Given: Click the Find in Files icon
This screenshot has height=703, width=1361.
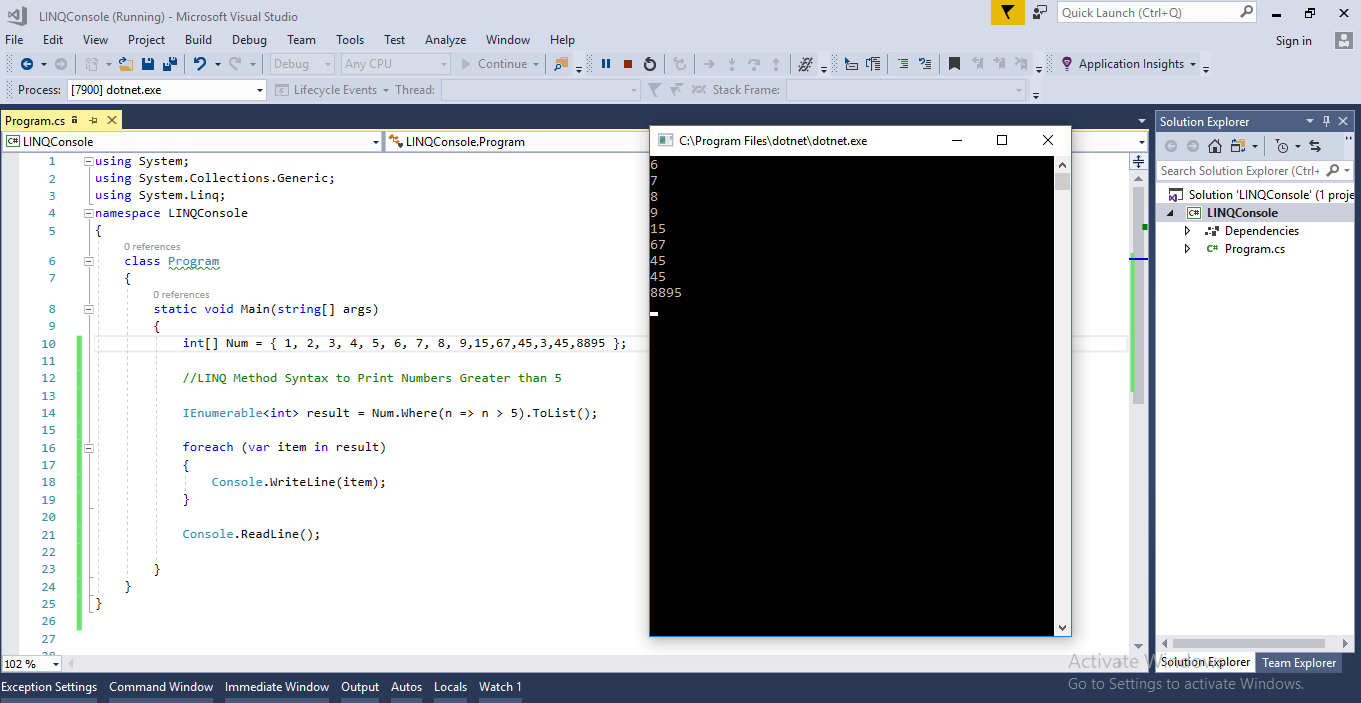Looking at the screenshot, I should click(561, 64).
